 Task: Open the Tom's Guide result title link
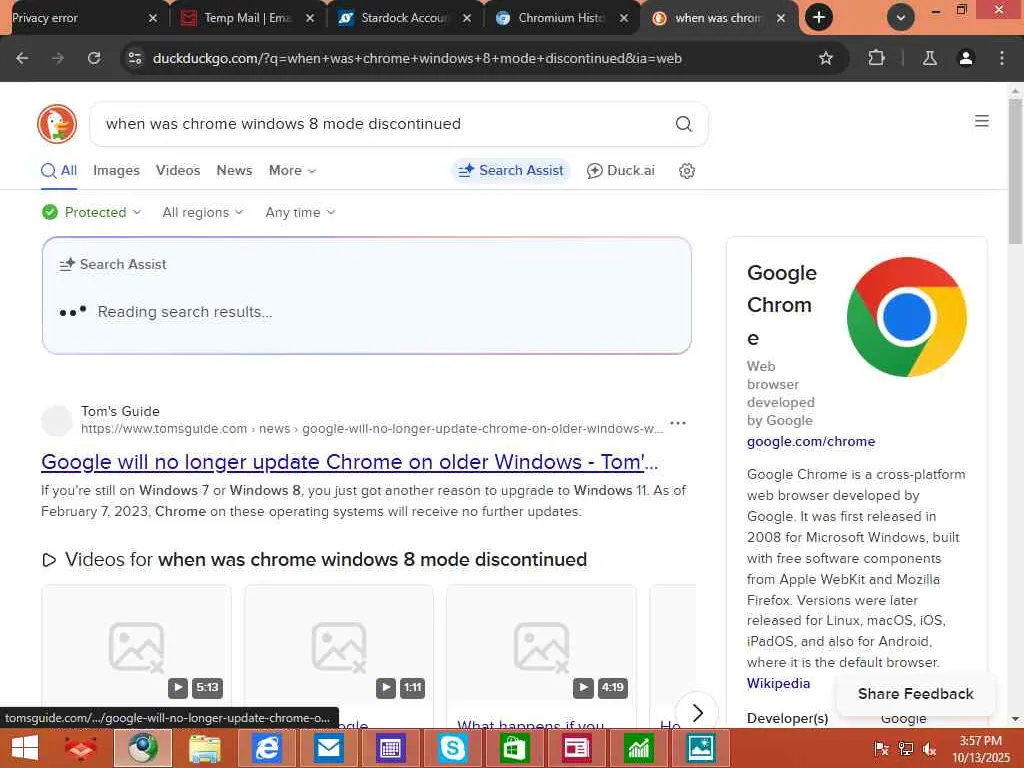[349, 462]
